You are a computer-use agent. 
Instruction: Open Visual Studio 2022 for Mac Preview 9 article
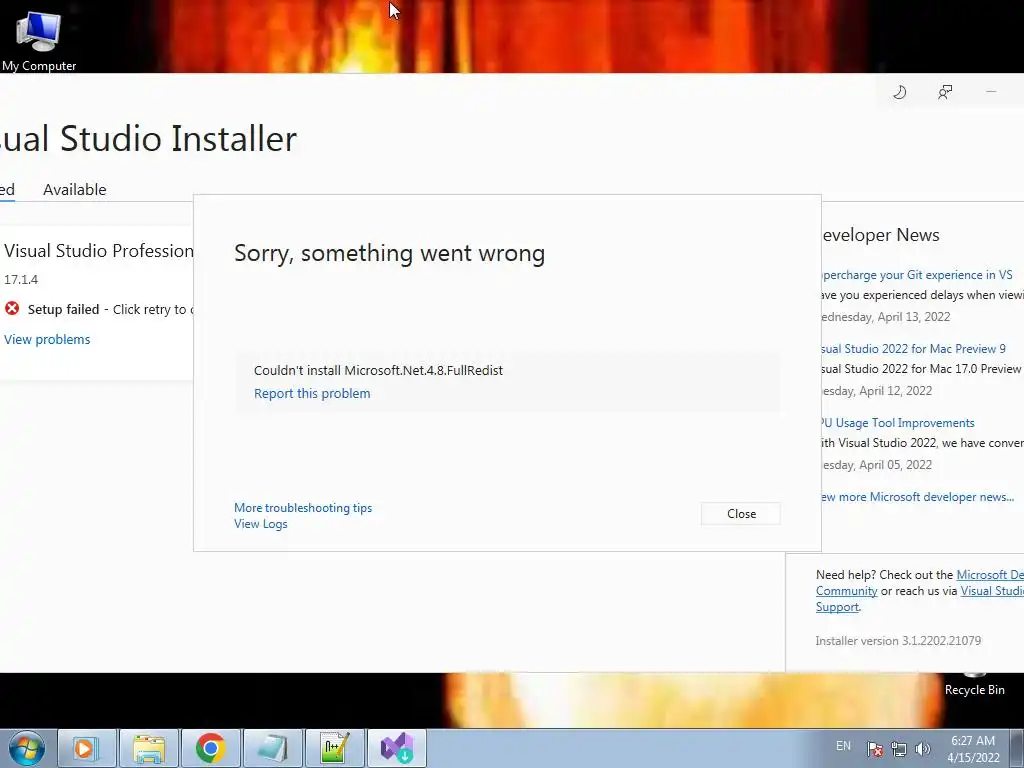point(914,349)
